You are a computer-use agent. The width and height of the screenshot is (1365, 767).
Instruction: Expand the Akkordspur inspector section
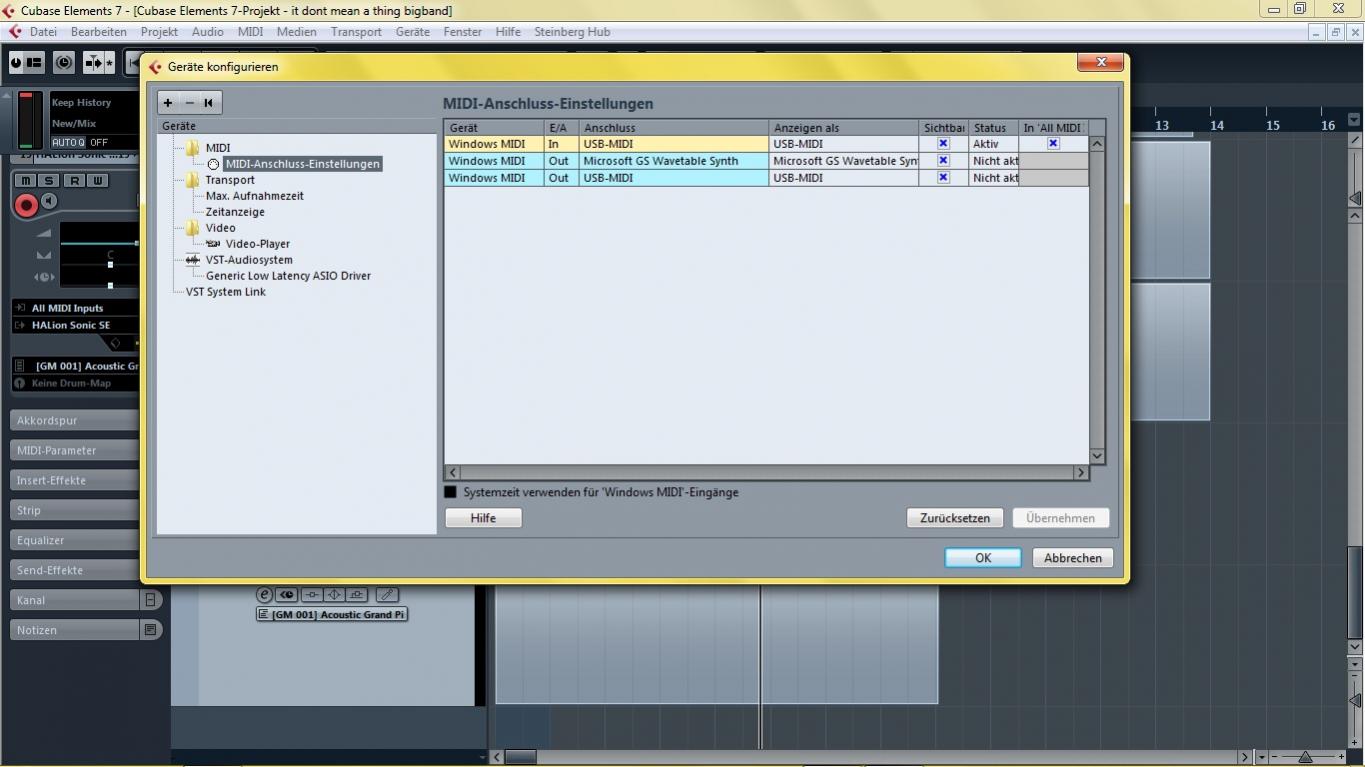click(75, 420)
